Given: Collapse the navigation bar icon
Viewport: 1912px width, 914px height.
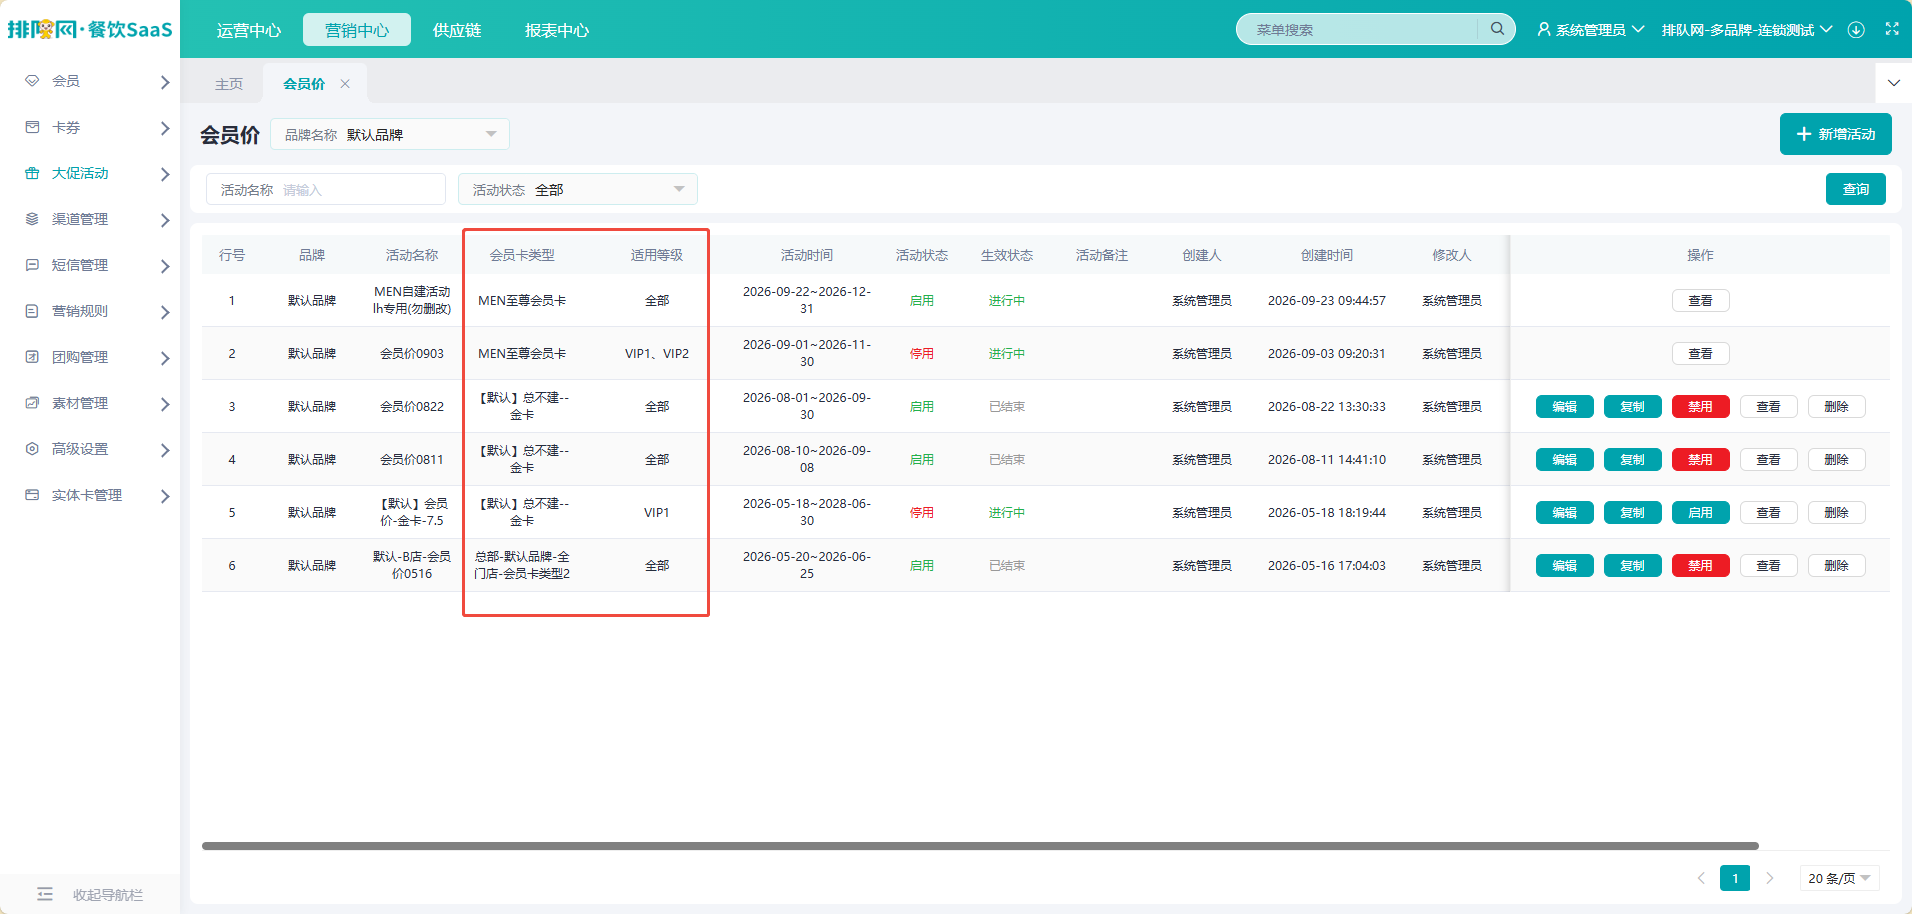Looking at the screenshot, I should coord(45,894).
